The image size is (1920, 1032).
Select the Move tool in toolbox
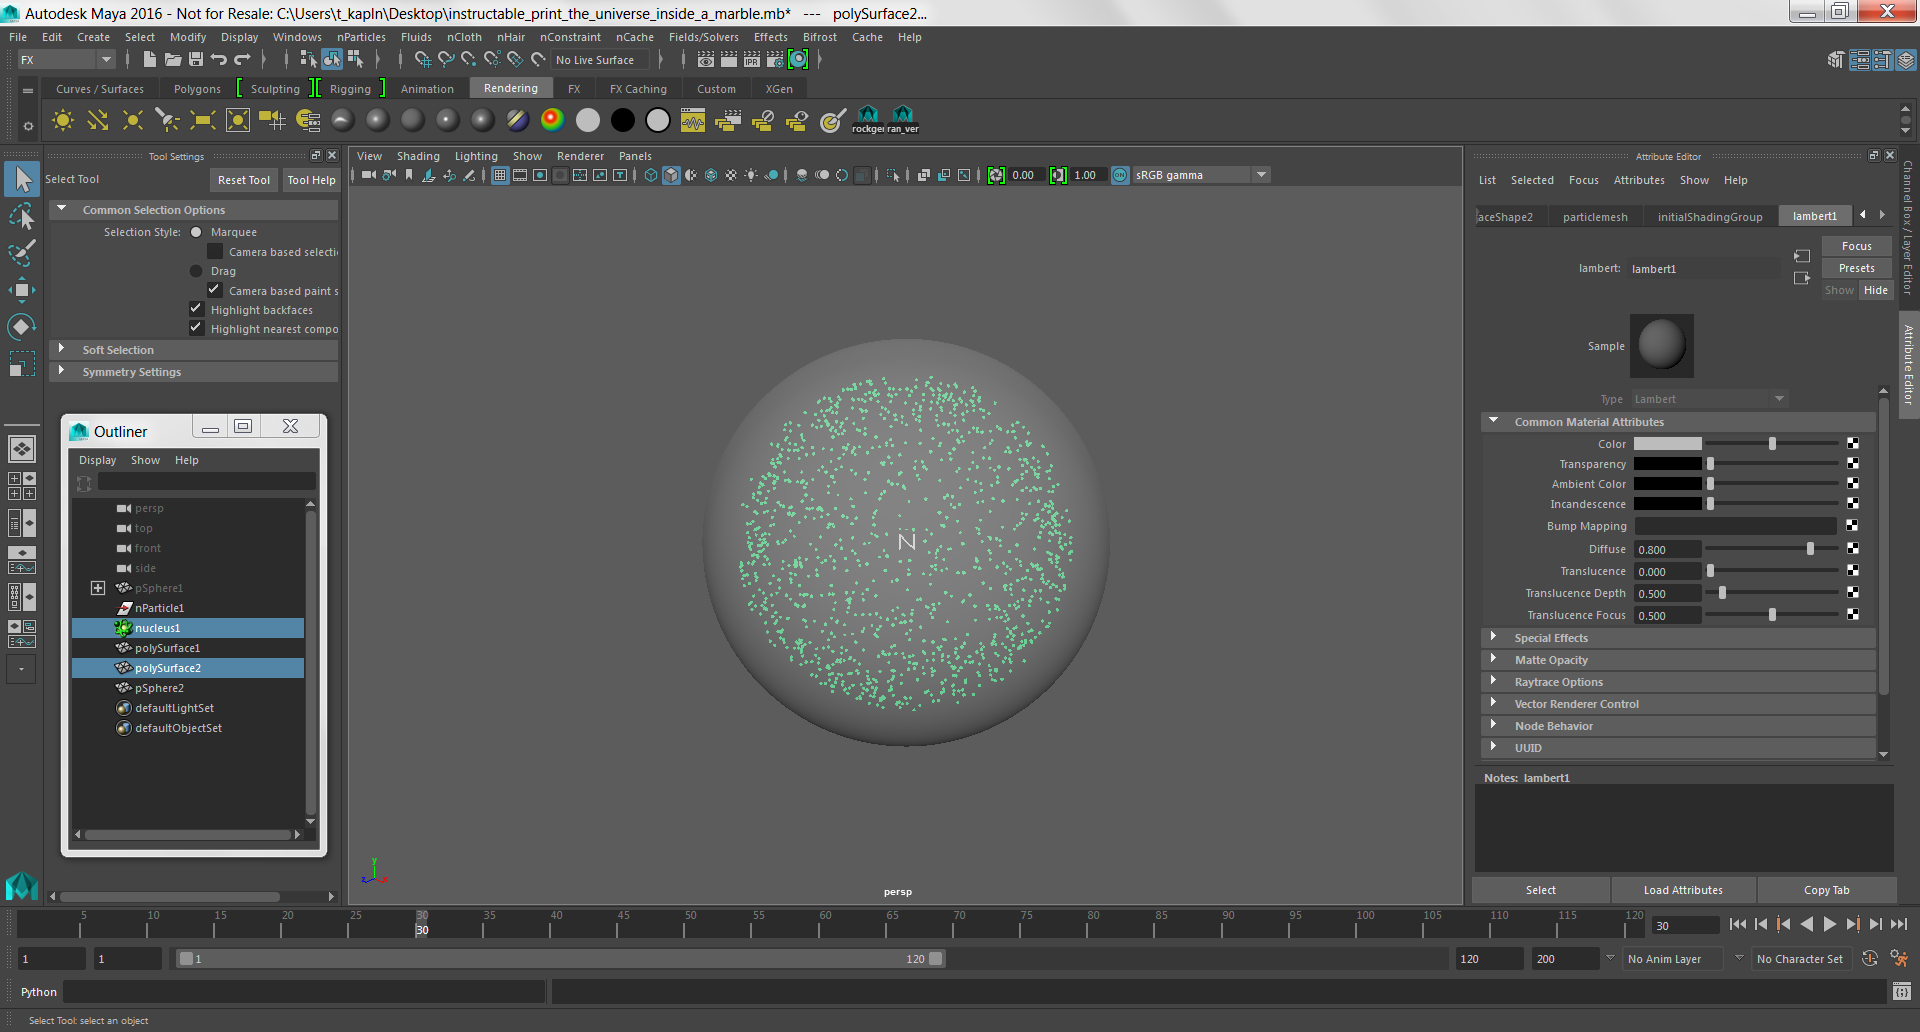21,290
